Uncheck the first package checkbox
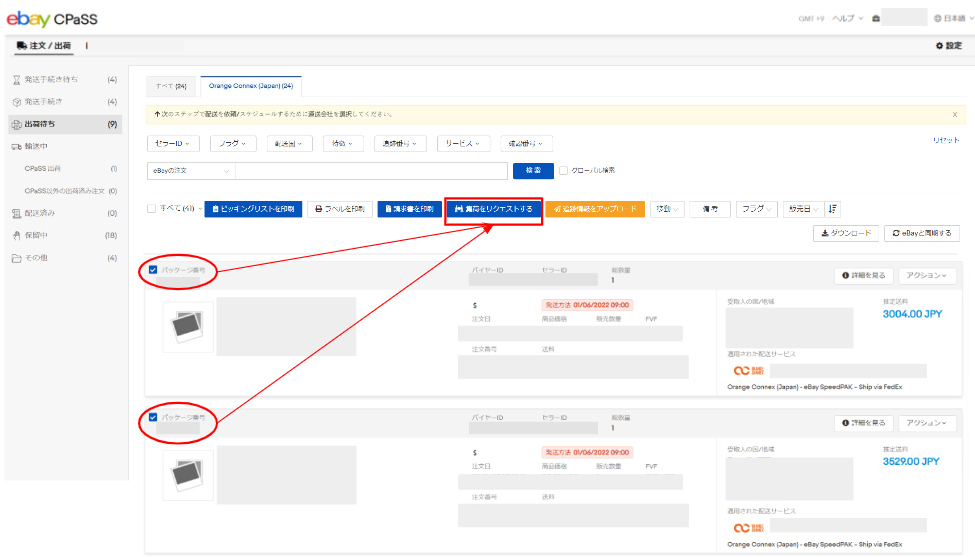Viewport: 975px width, 557px height. pyautogui.click(x=153, y=269)
